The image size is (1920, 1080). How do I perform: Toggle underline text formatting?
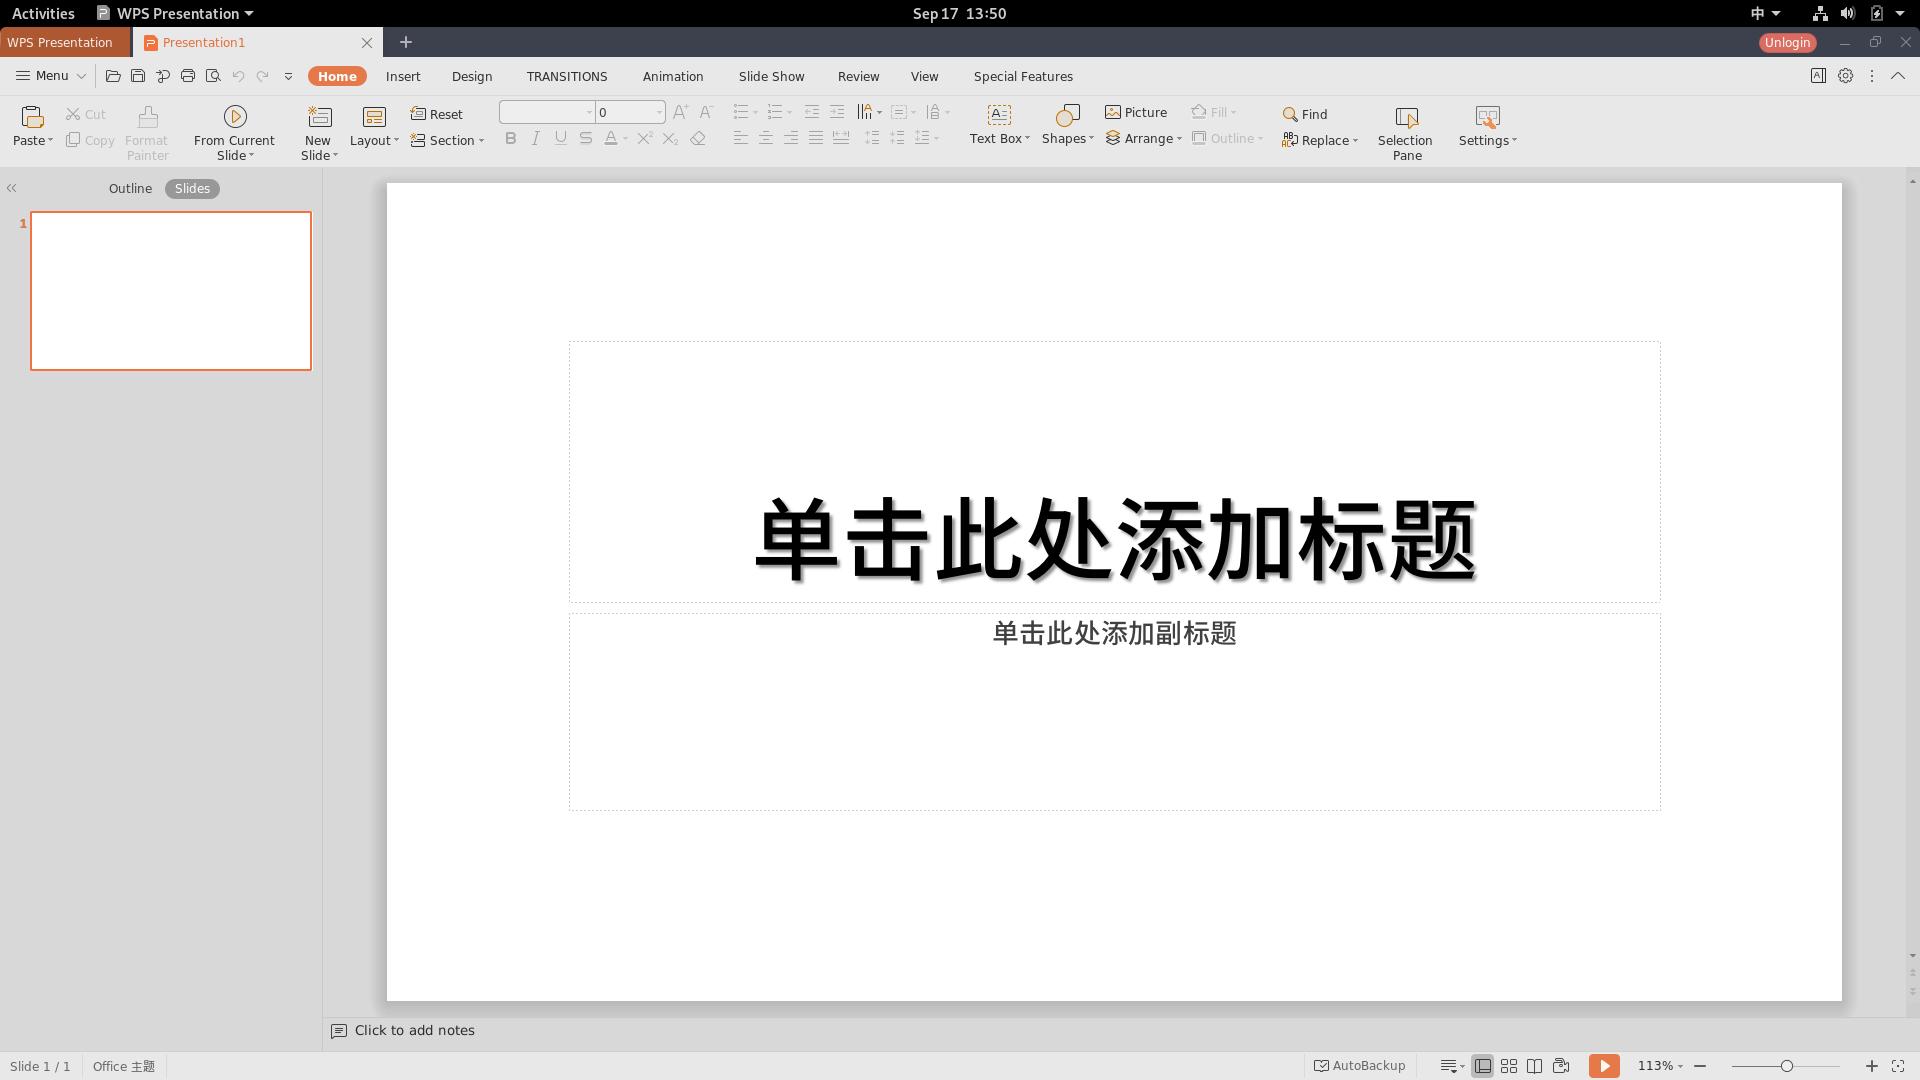(x=560, y=138)
